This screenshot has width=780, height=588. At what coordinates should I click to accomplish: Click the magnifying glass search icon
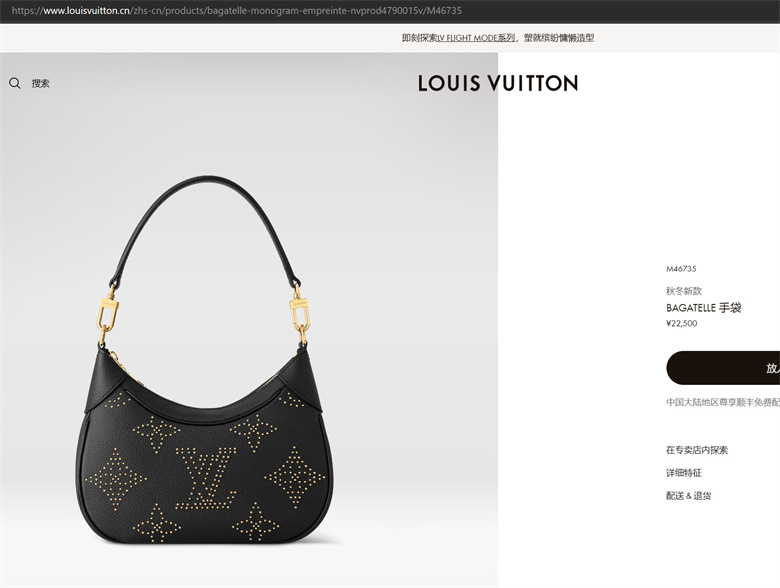click(x=14, y=83)
